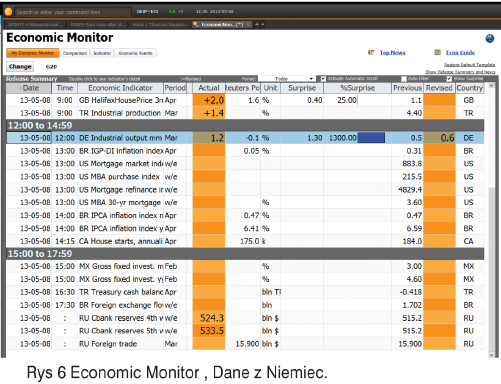Open the Top News link

tap(393, 53)
